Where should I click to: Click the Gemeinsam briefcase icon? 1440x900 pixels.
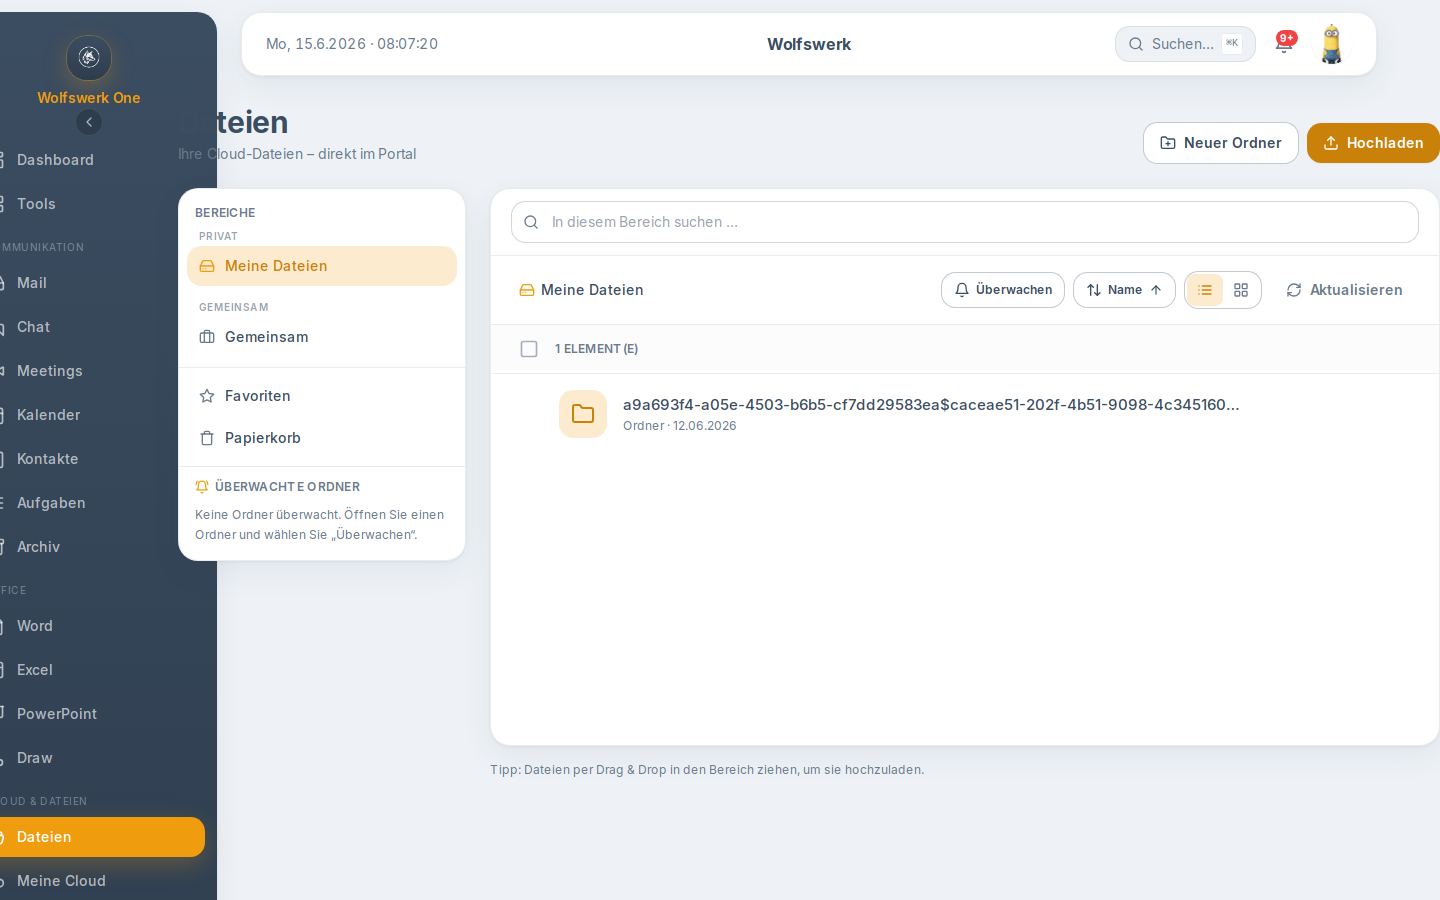[207, 337]
